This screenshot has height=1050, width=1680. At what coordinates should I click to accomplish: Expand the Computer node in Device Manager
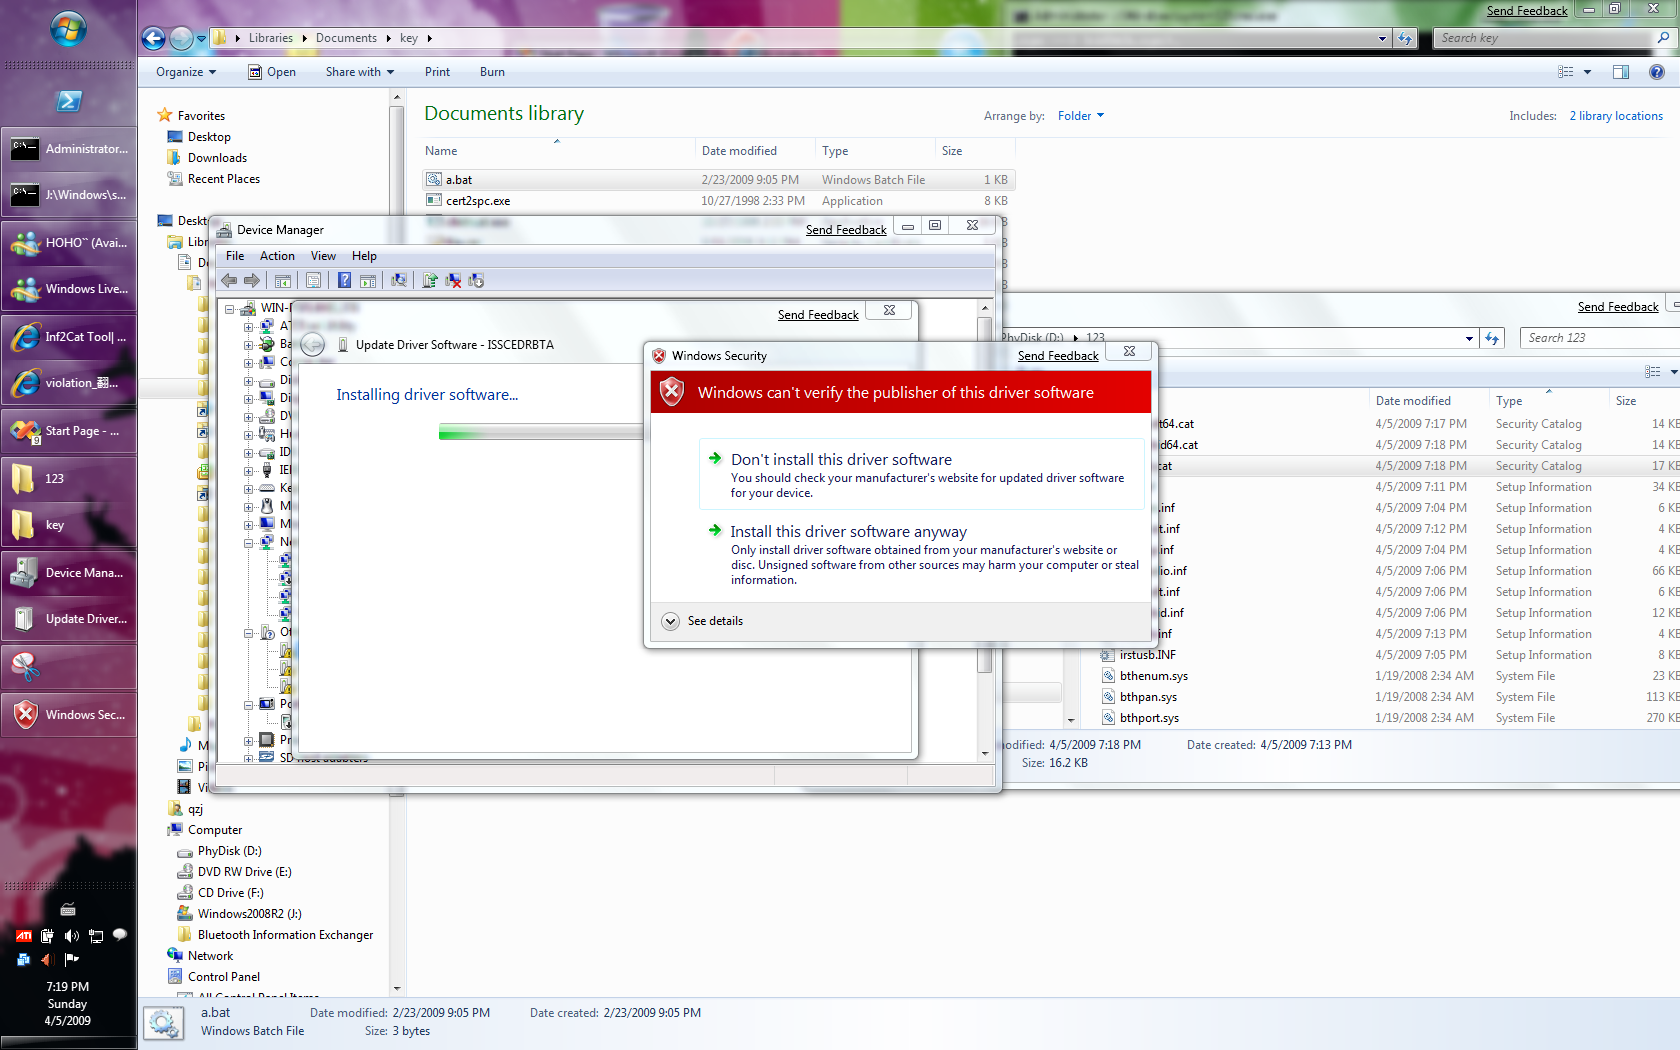click(248, 363)
